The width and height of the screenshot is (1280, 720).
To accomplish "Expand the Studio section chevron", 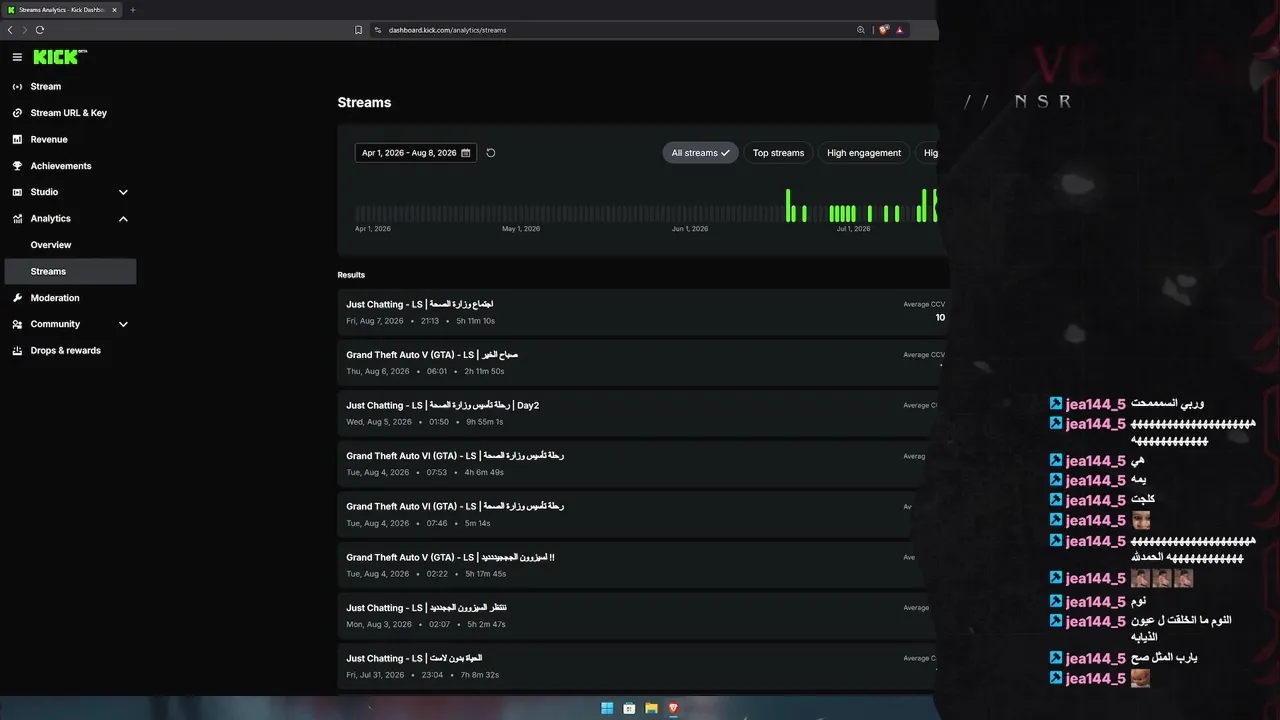I will point(123,192).
